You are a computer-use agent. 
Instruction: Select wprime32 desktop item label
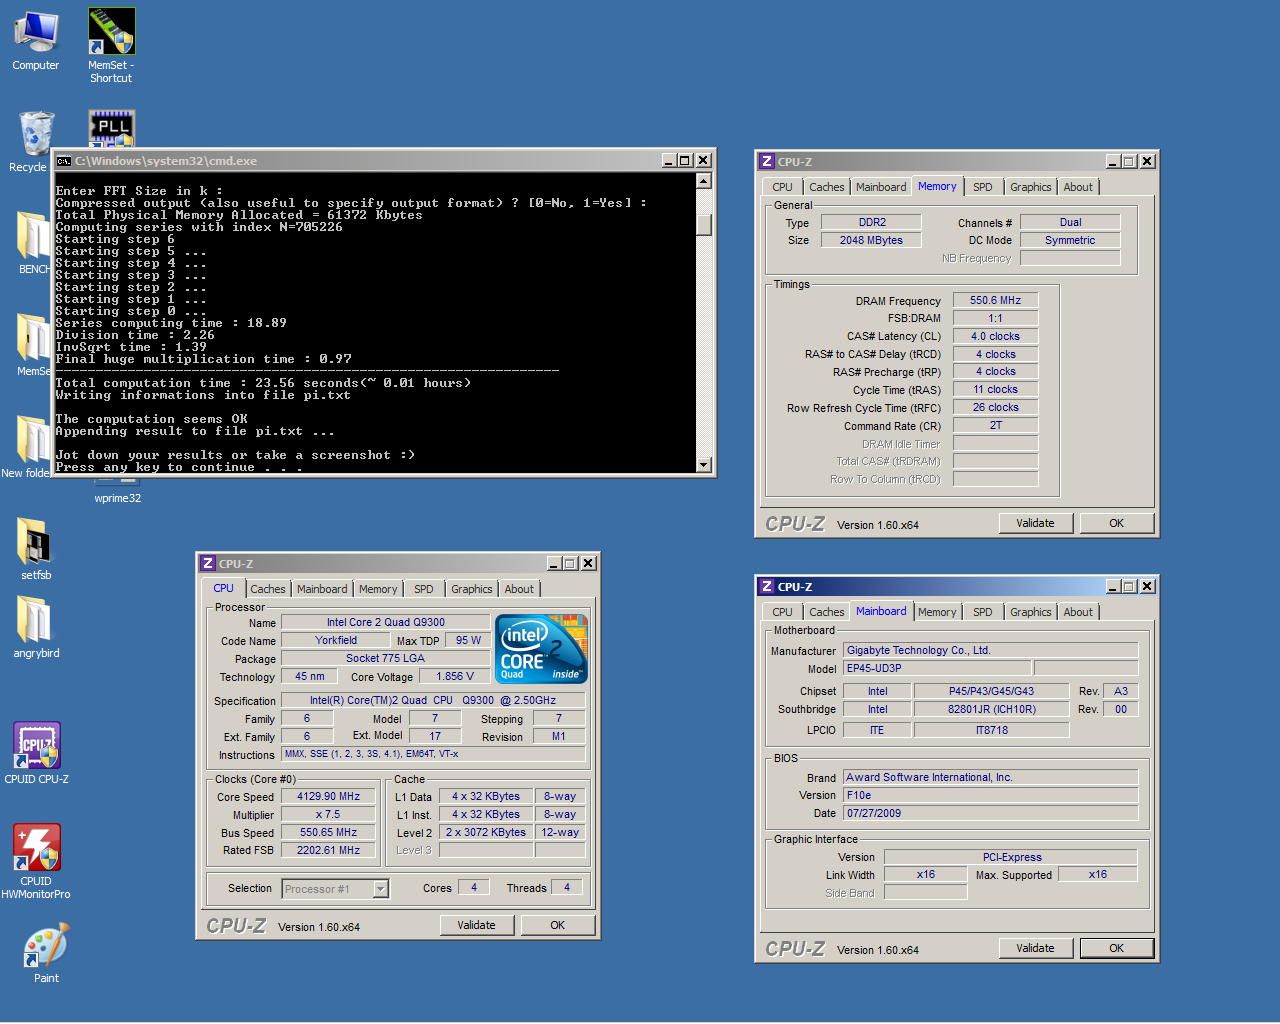118,498
